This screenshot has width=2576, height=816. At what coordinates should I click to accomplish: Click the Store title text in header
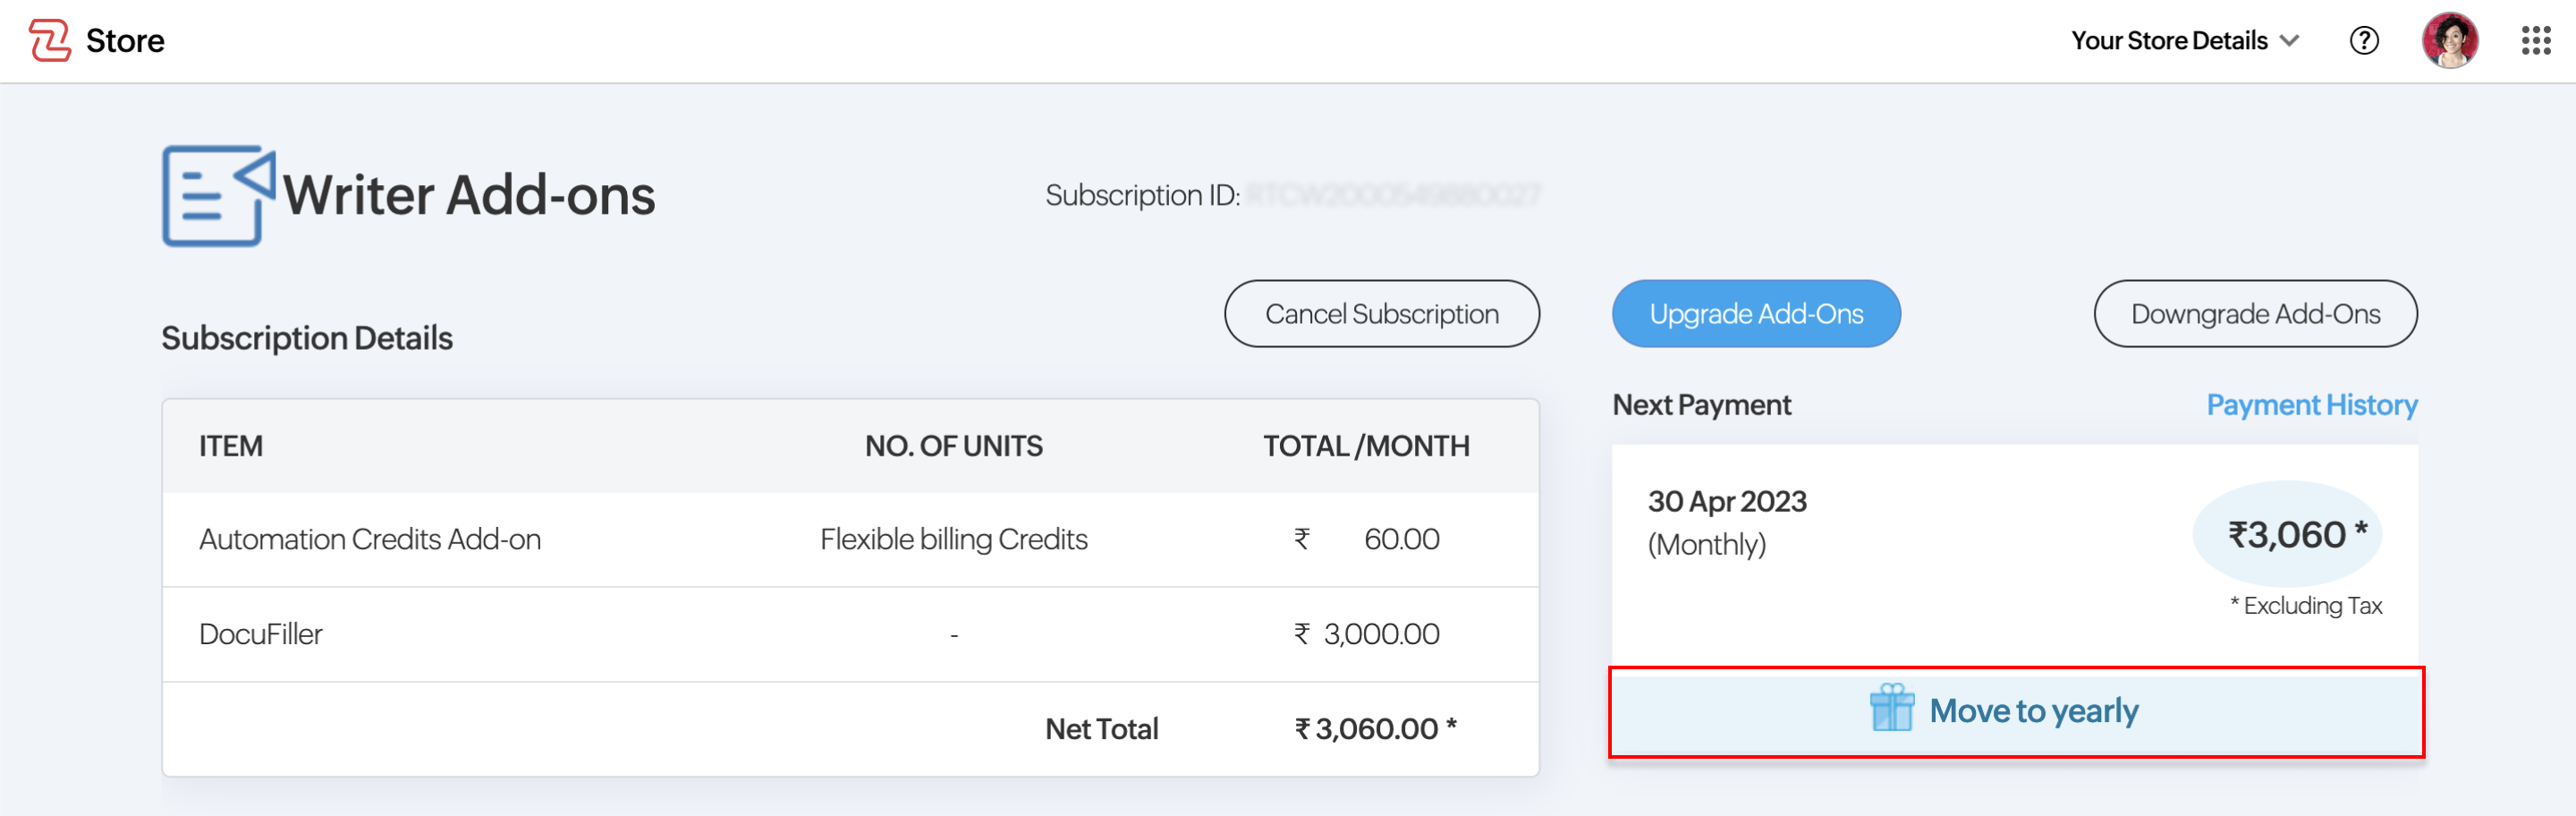click(125, 41)
